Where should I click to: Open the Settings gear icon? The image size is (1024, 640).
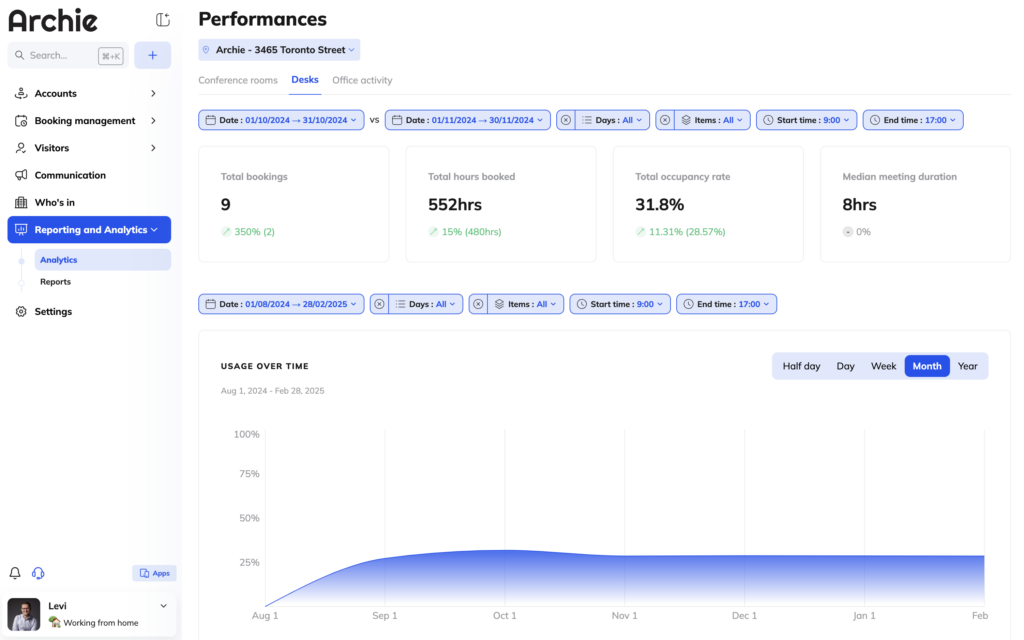coord(22,311)
